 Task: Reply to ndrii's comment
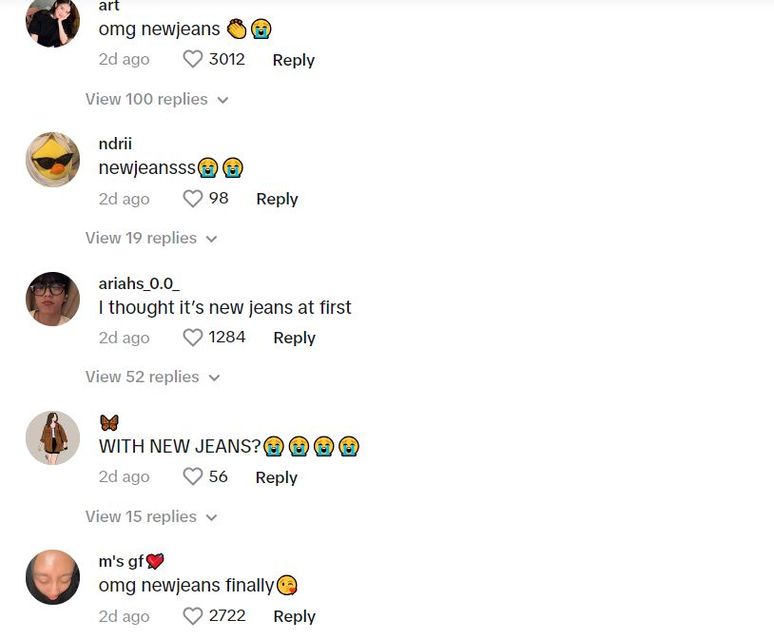tap(277, 199)
